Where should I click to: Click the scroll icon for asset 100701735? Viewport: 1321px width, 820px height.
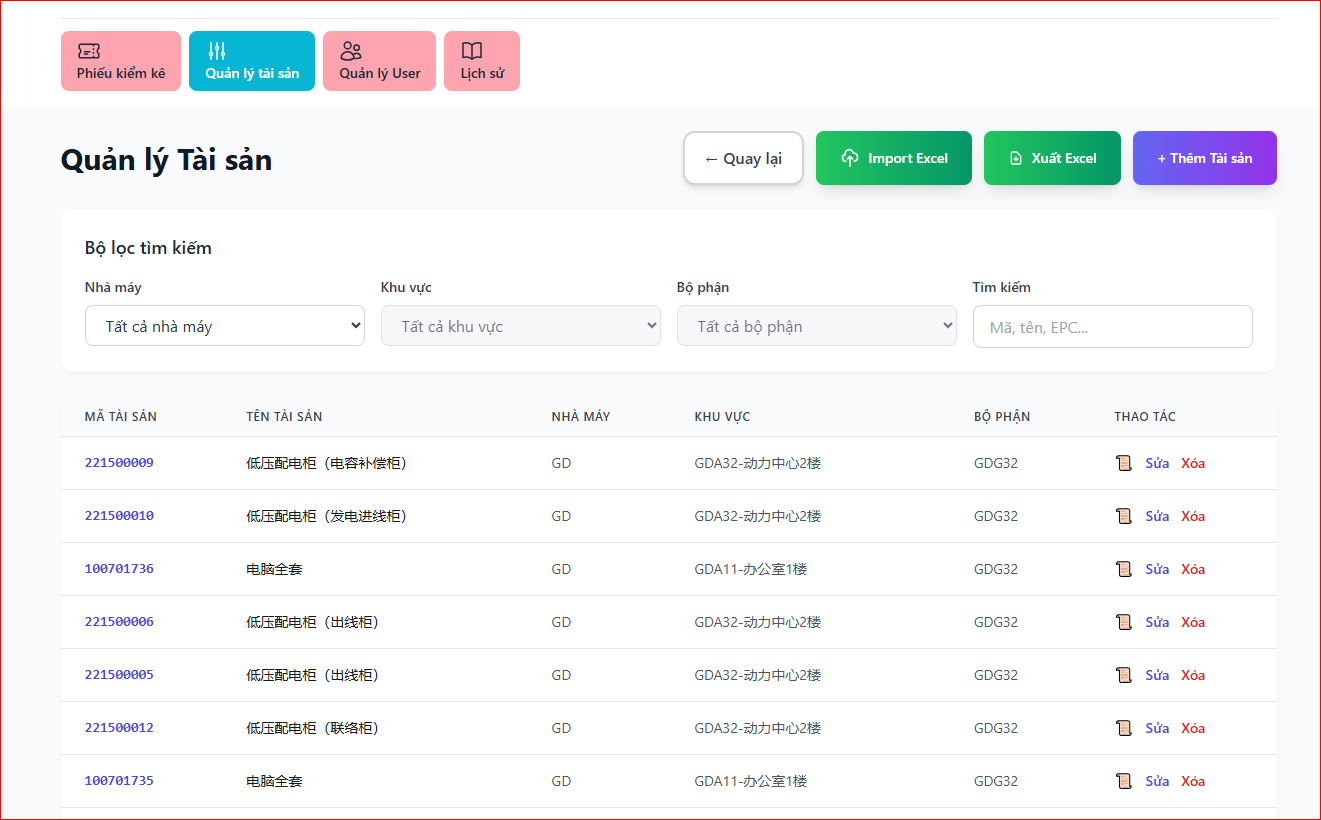point(1124,781)
